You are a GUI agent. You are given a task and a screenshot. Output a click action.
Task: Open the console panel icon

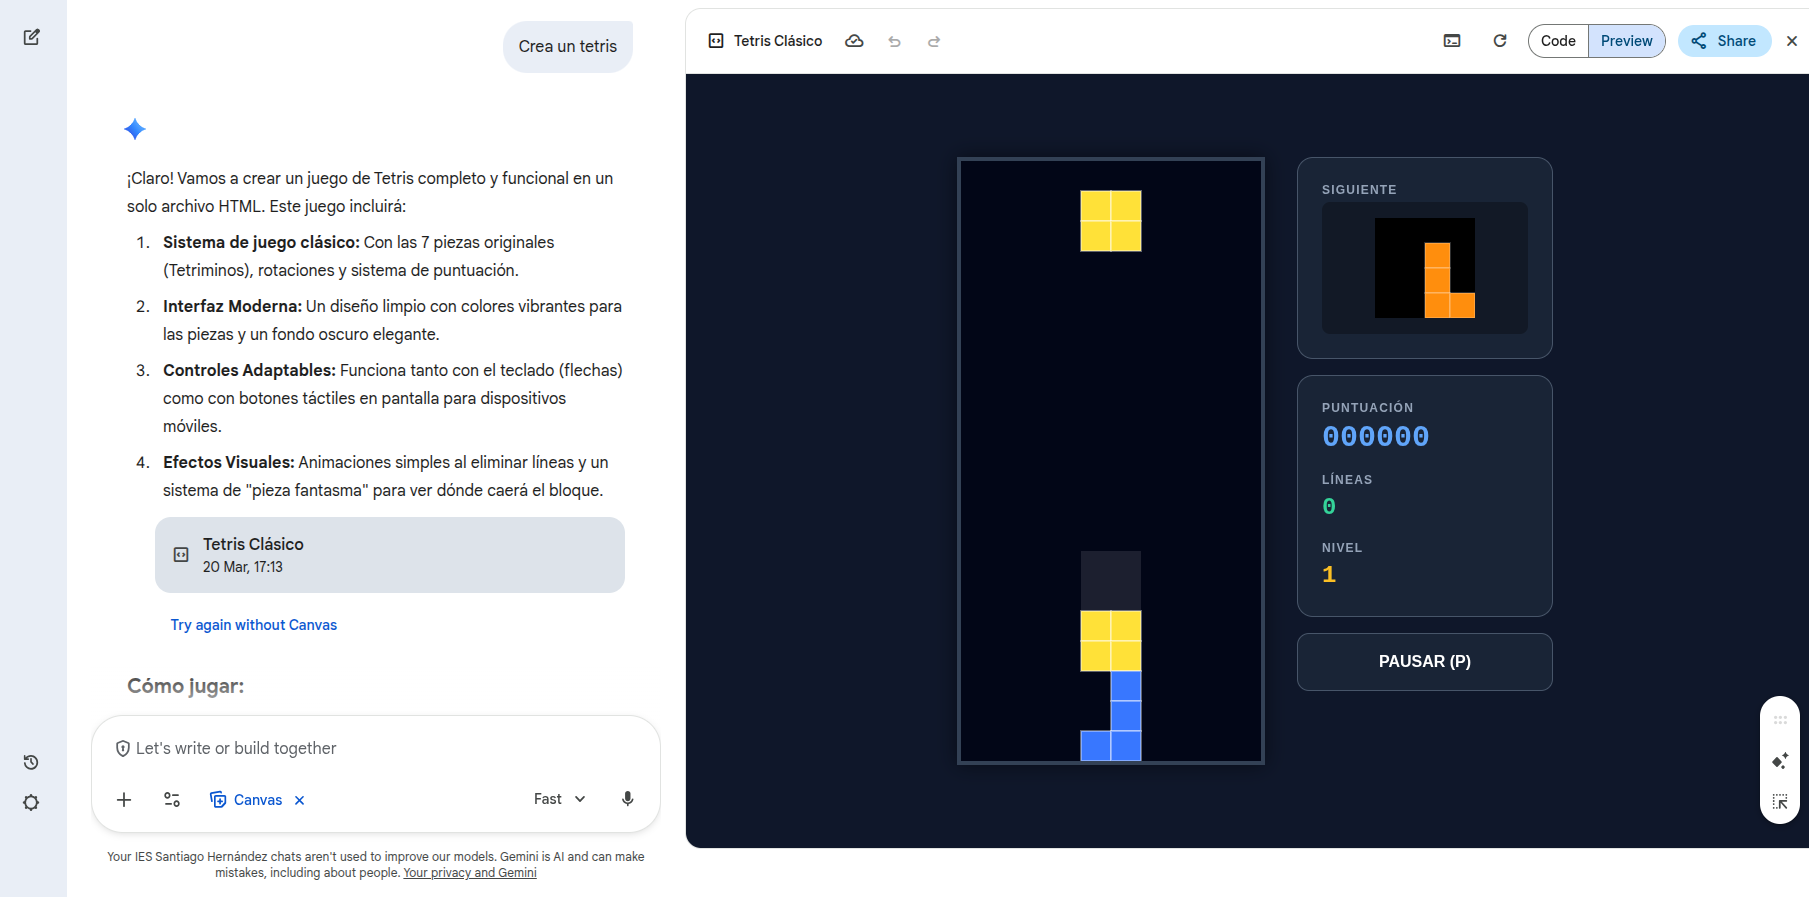1452,41
